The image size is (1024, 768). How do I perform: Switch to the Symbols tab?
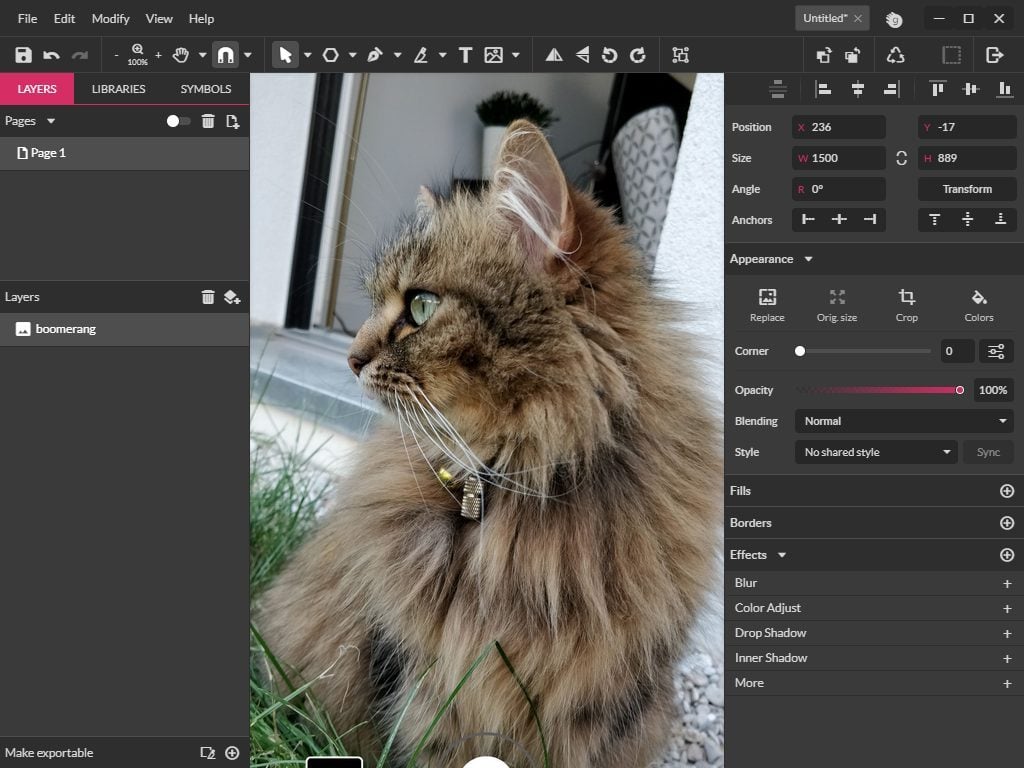point(206,89)
